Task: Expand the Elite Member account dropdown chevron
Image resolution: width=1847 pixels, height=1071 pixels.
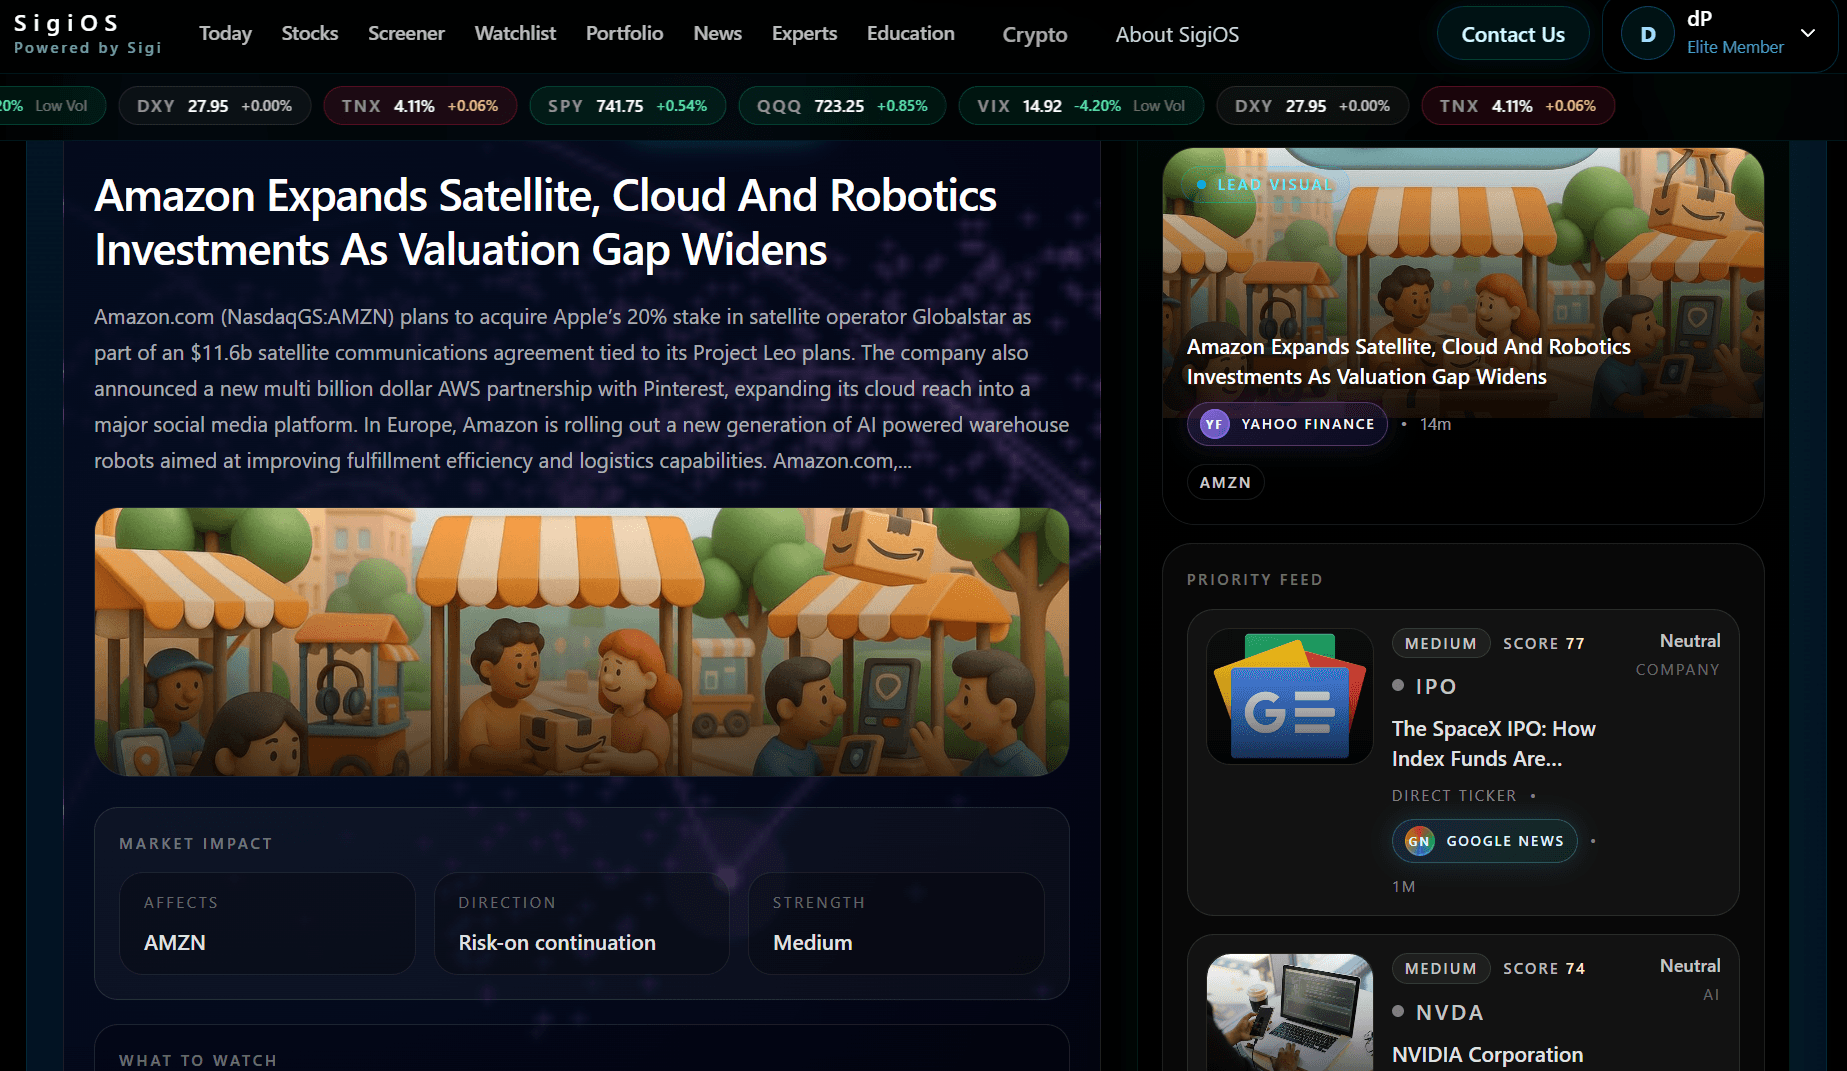Action: [x=1808, y=33]
